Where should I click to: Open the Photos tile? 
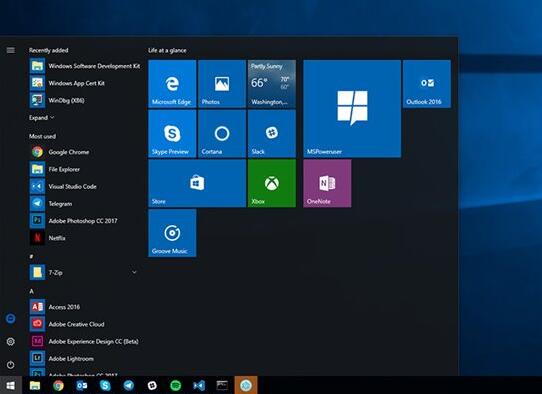(222, 84)
